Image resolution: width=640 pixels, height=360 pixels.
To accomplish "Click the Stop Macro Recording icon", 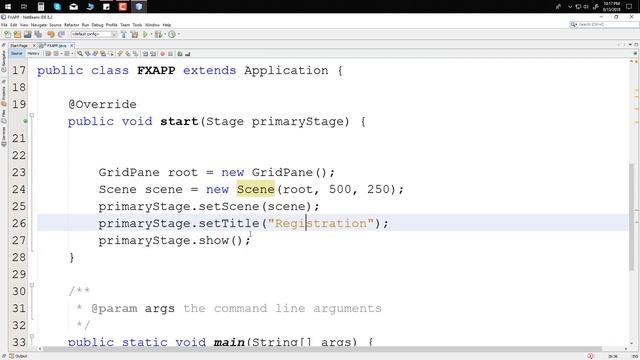I will [x=171, y=53].
